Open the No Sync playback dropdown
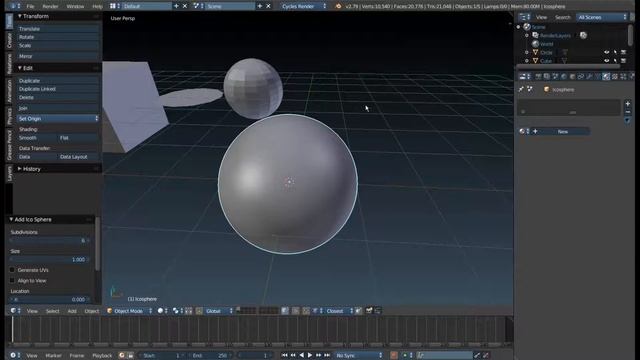640x360 pixels. tap(359, 356)
